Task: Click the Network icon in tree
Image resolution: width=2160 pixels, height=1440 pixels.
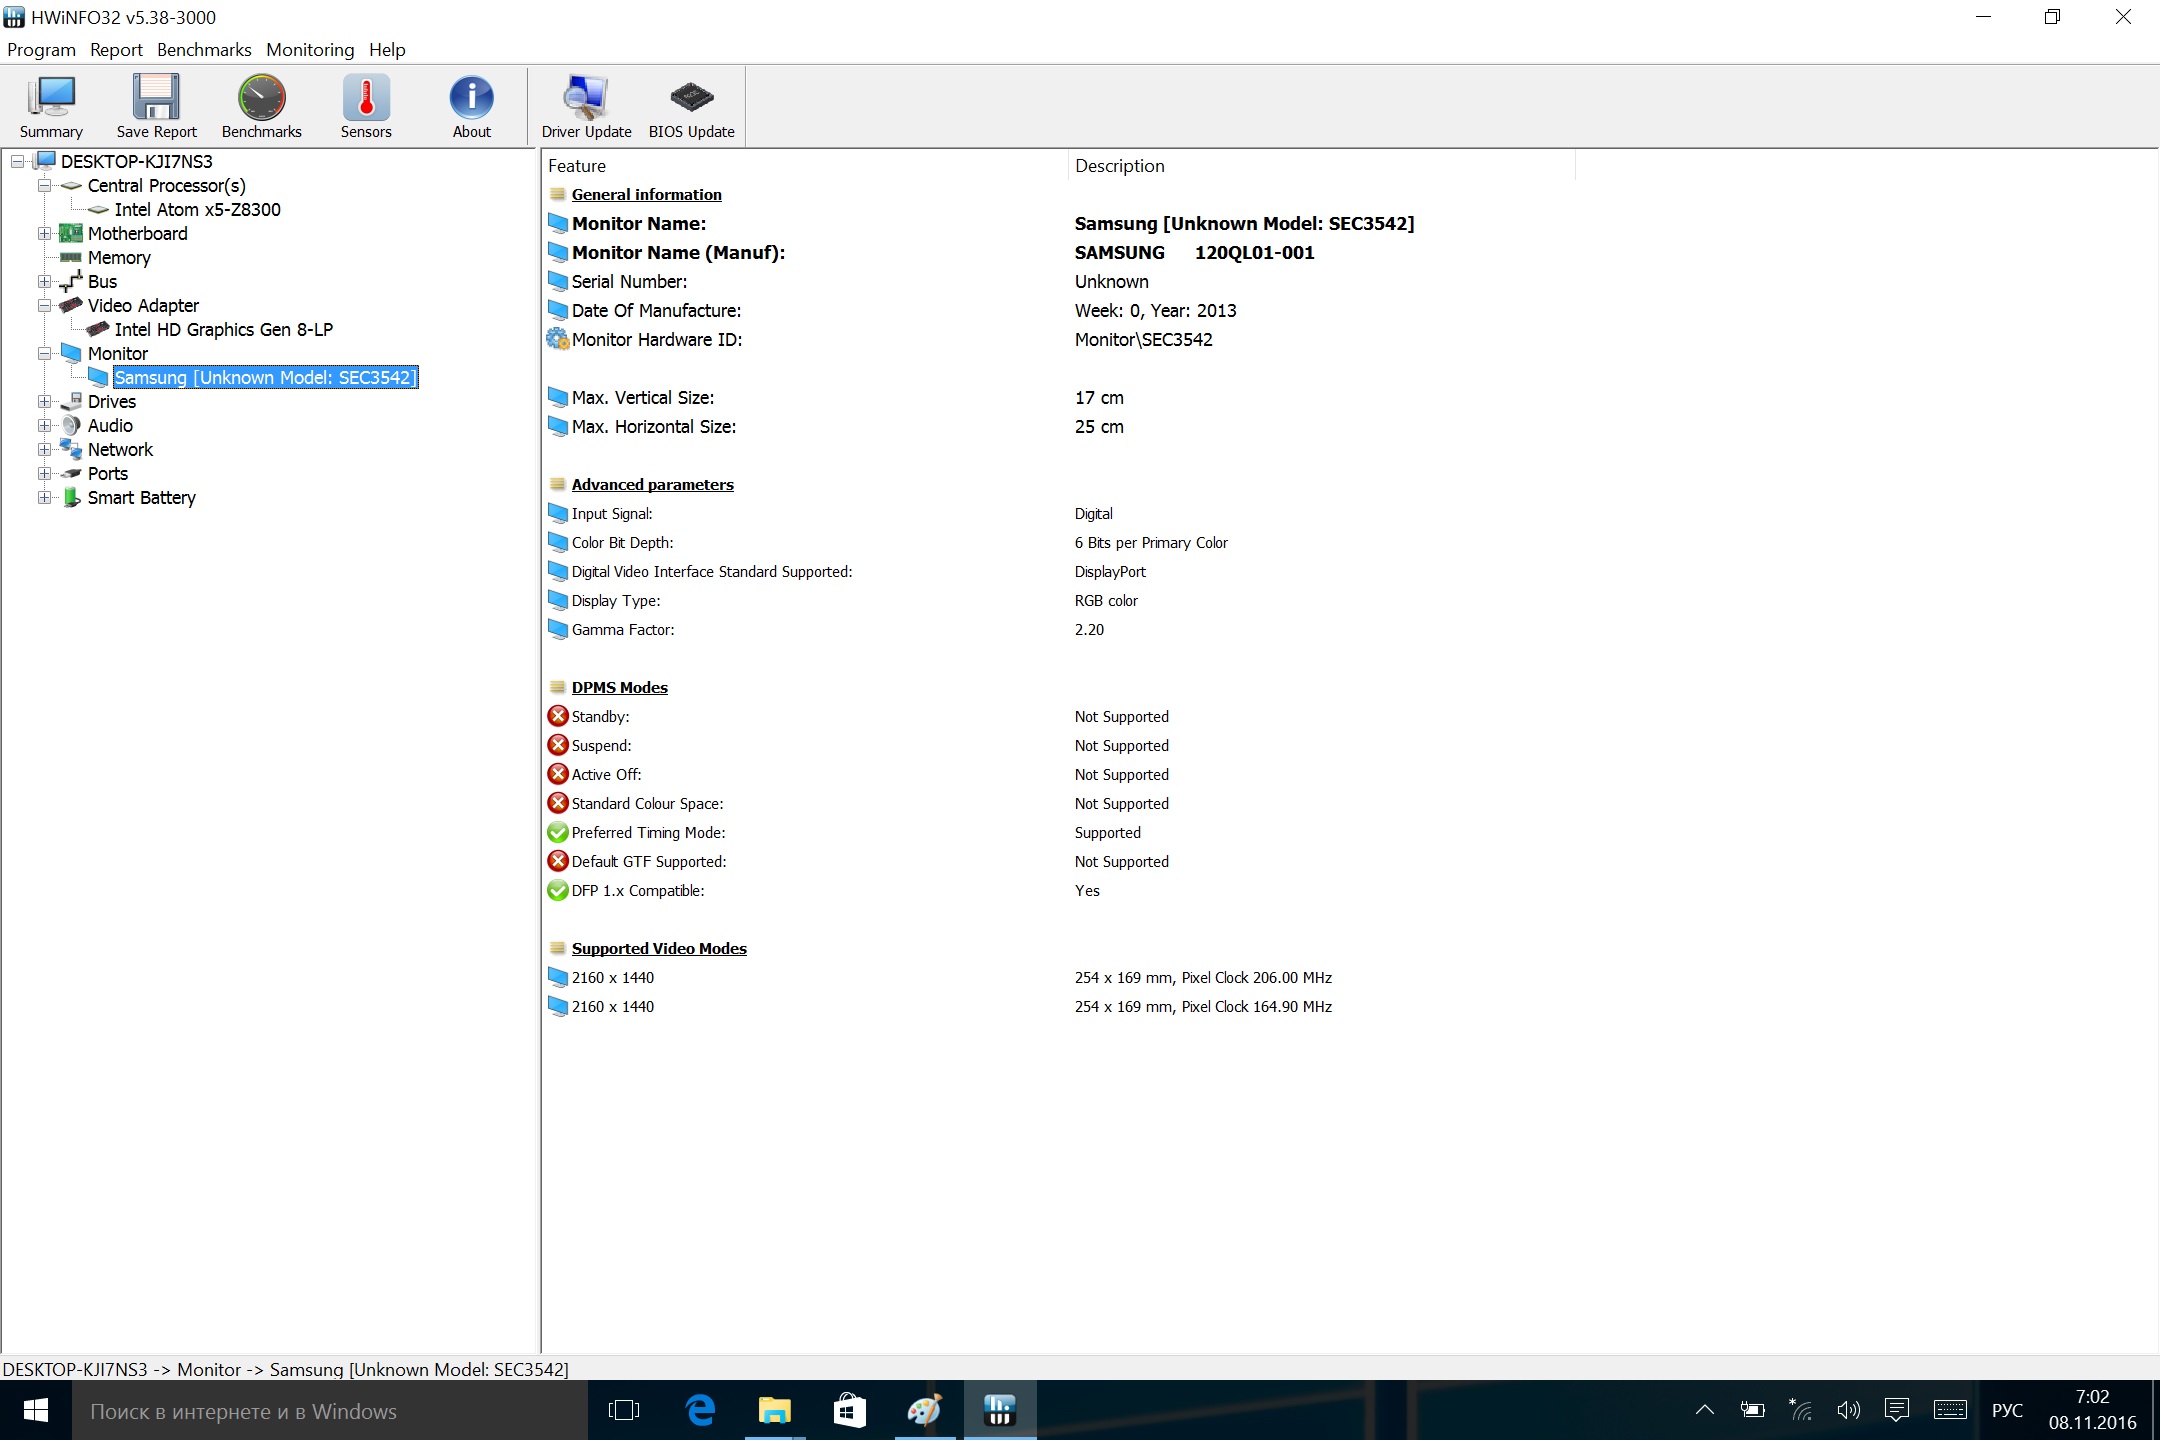Action: 70,449
